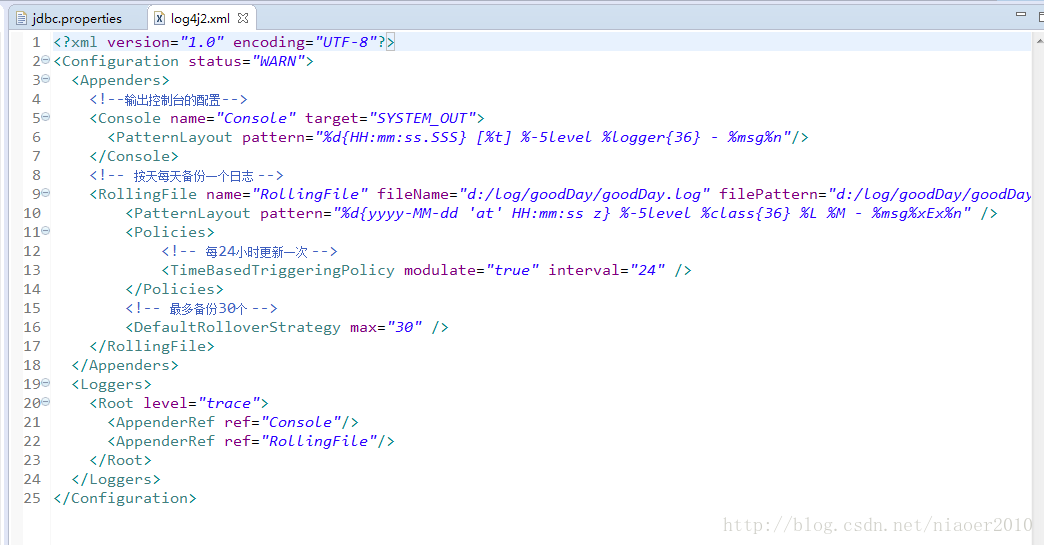Screen dimensions: 1044x545
Task: Click the encoding value "UTF-8"
Action: [346, 43]
